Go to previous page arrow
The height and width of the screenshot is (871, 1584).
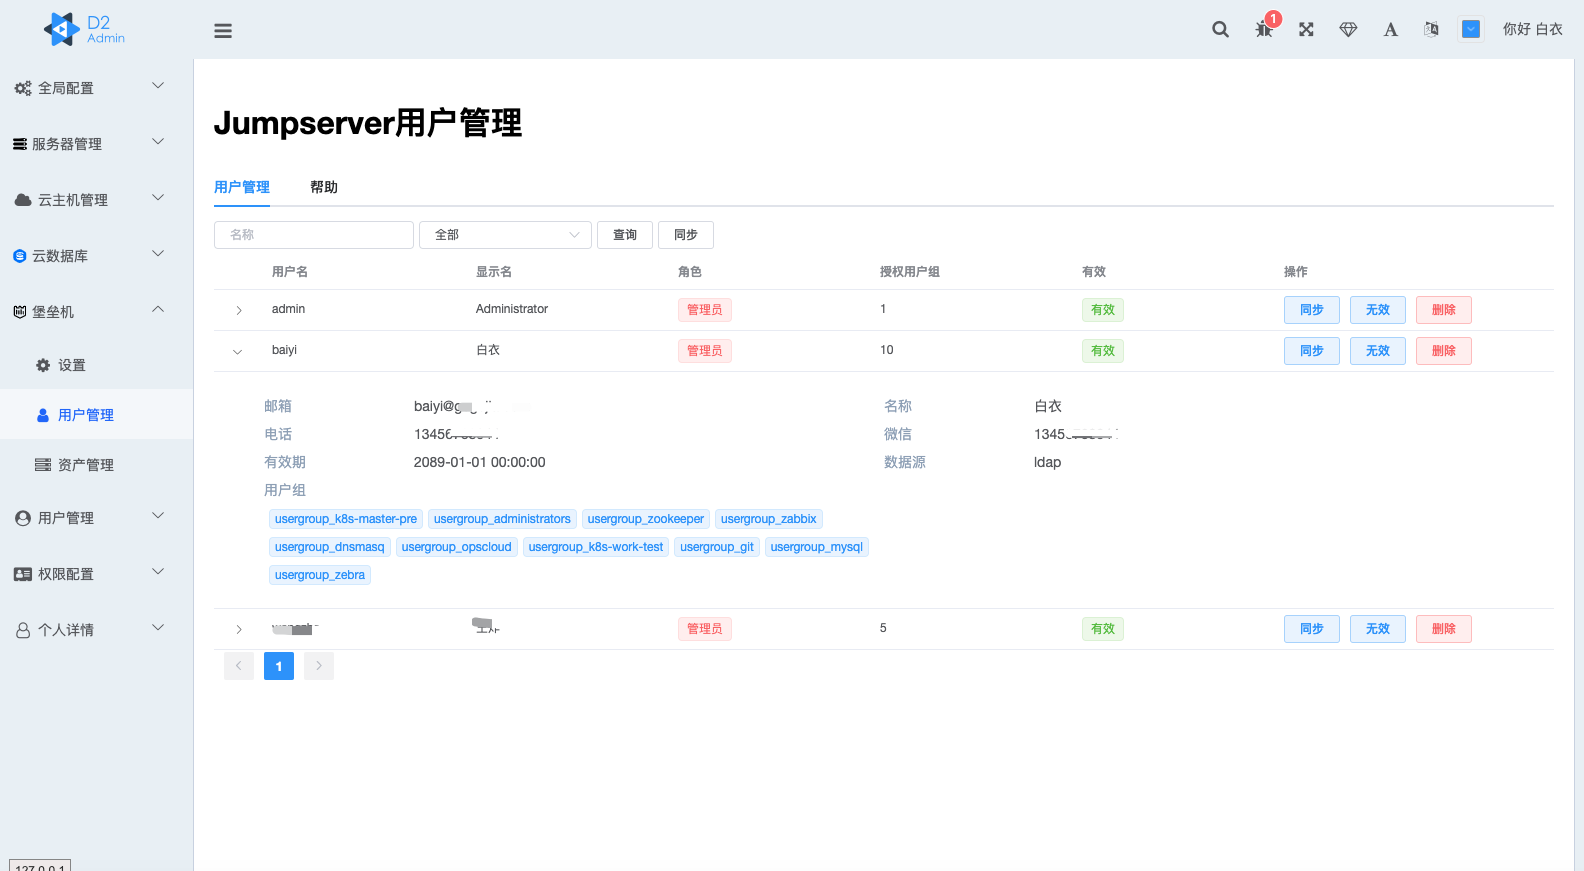[x=239, y=666]
